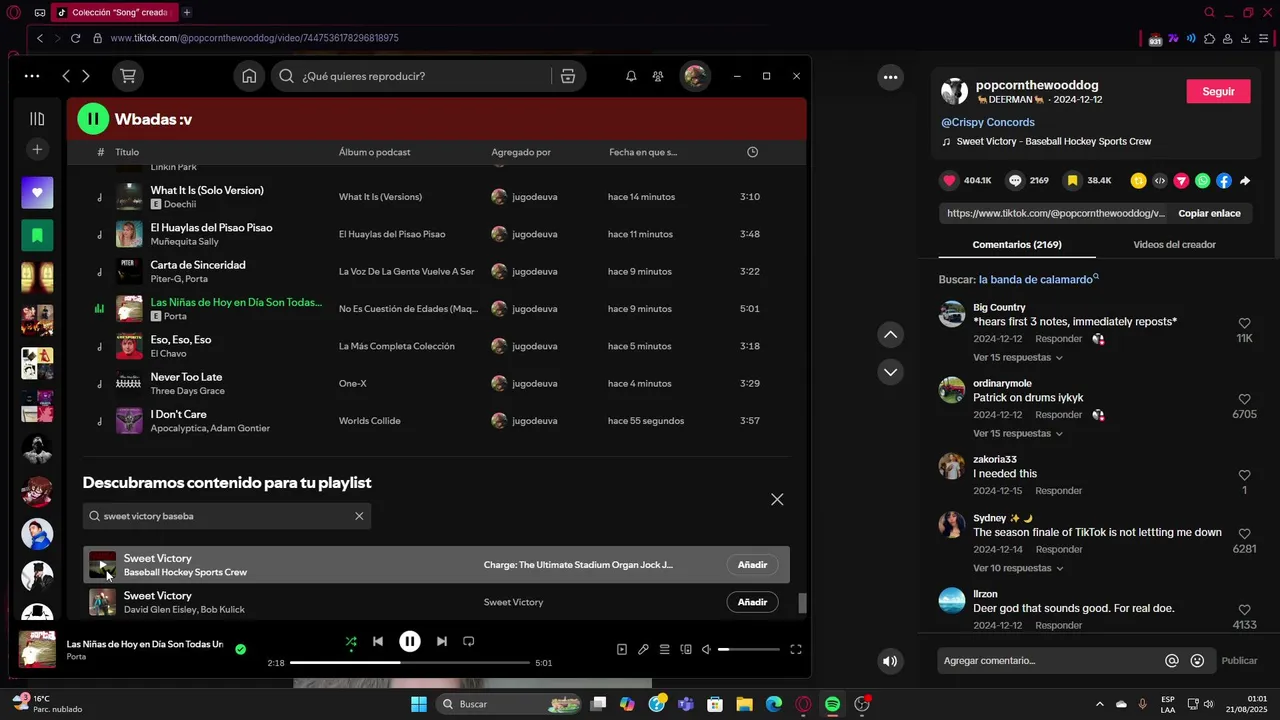Open Now Playing view icon
The height and width of the screenshot is (720, 1280).
(622, 650)
